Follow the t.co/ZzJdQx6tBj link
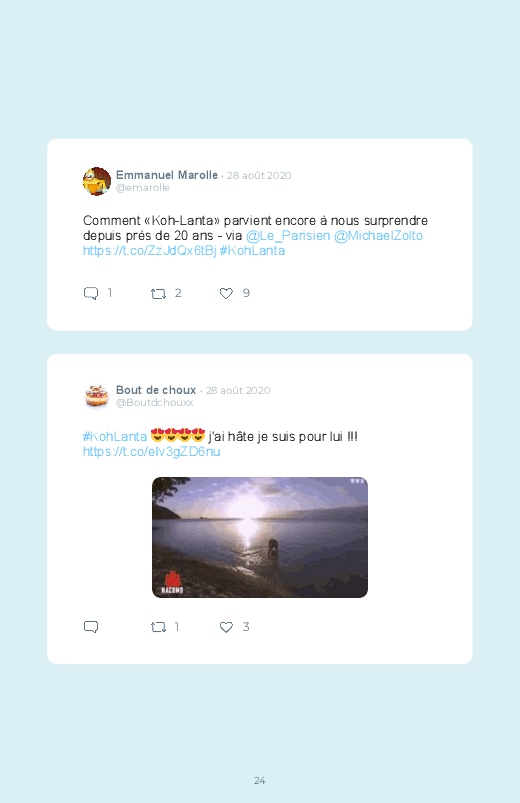This screenshot has height=803, width=520. coord(150,250)
